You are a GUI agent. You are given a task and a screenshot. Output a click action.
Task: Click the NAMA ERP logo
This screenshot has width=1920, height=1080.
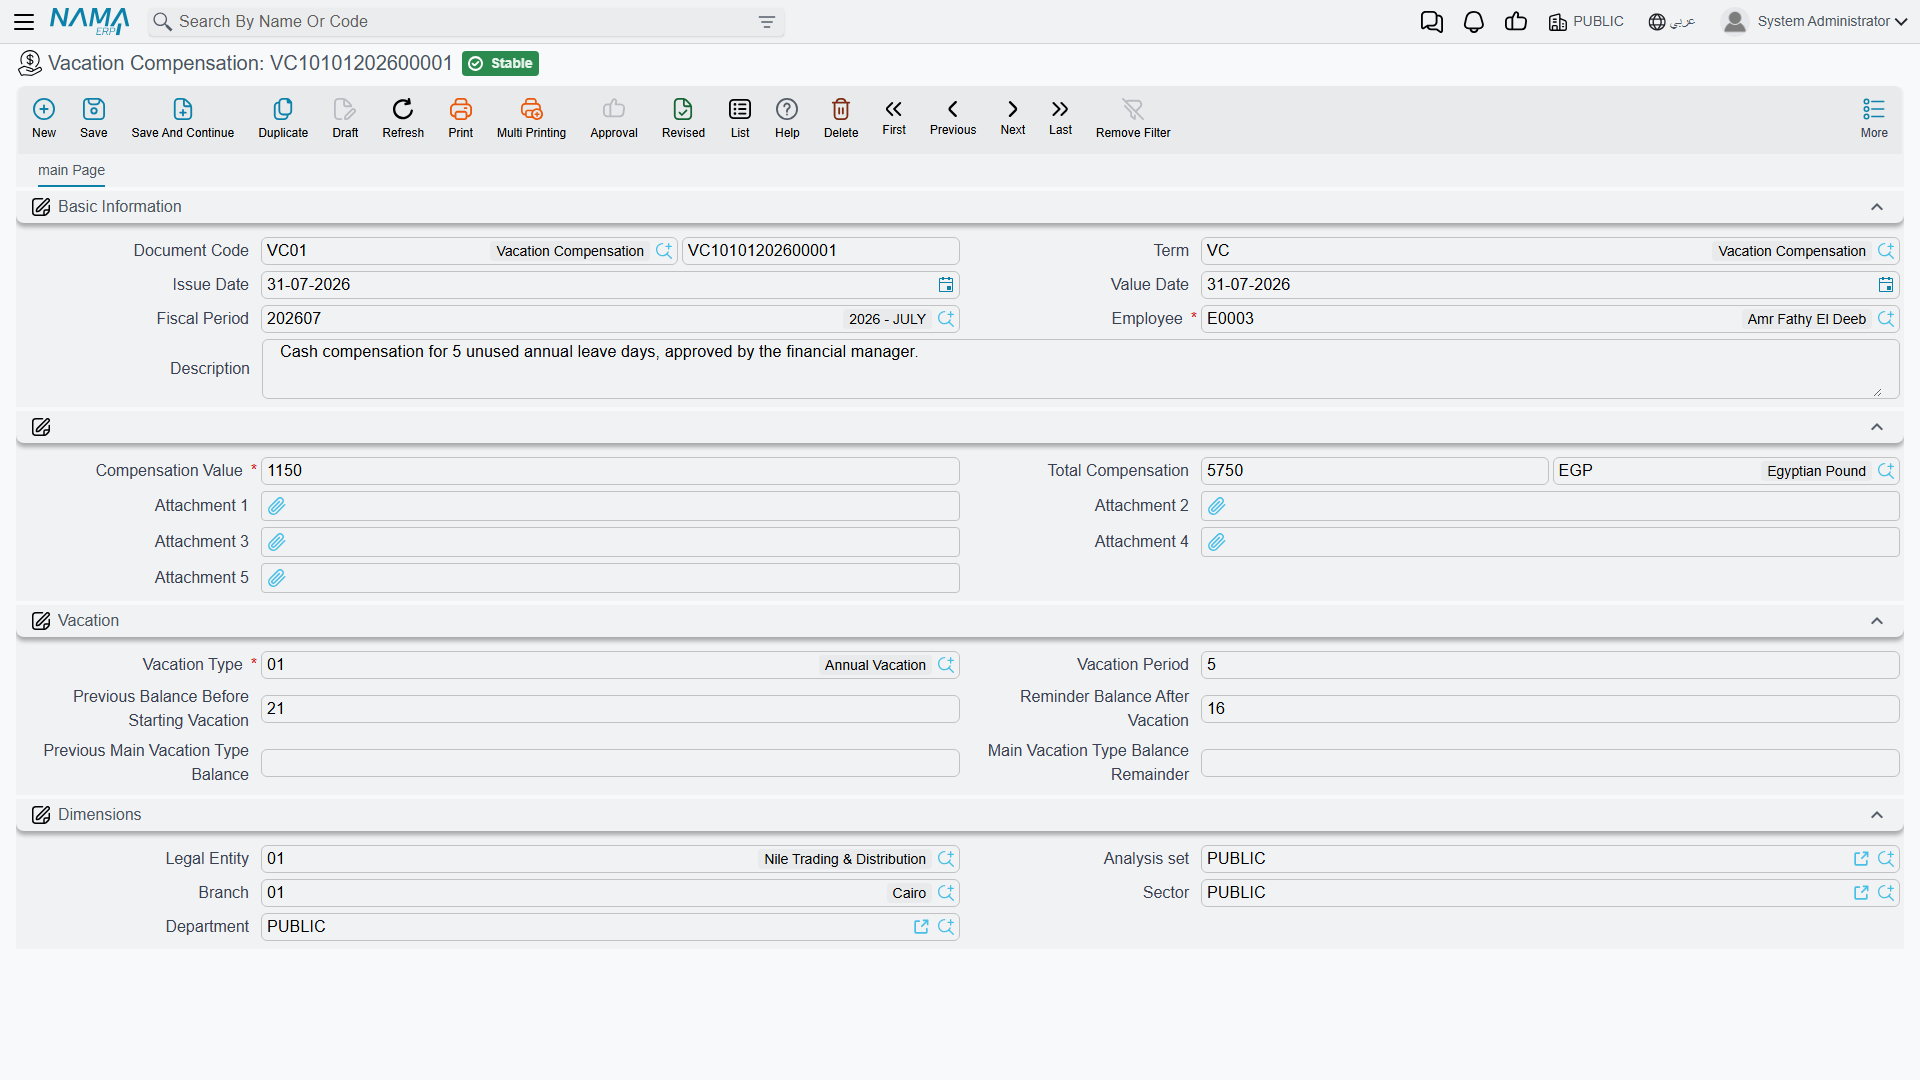90,21
